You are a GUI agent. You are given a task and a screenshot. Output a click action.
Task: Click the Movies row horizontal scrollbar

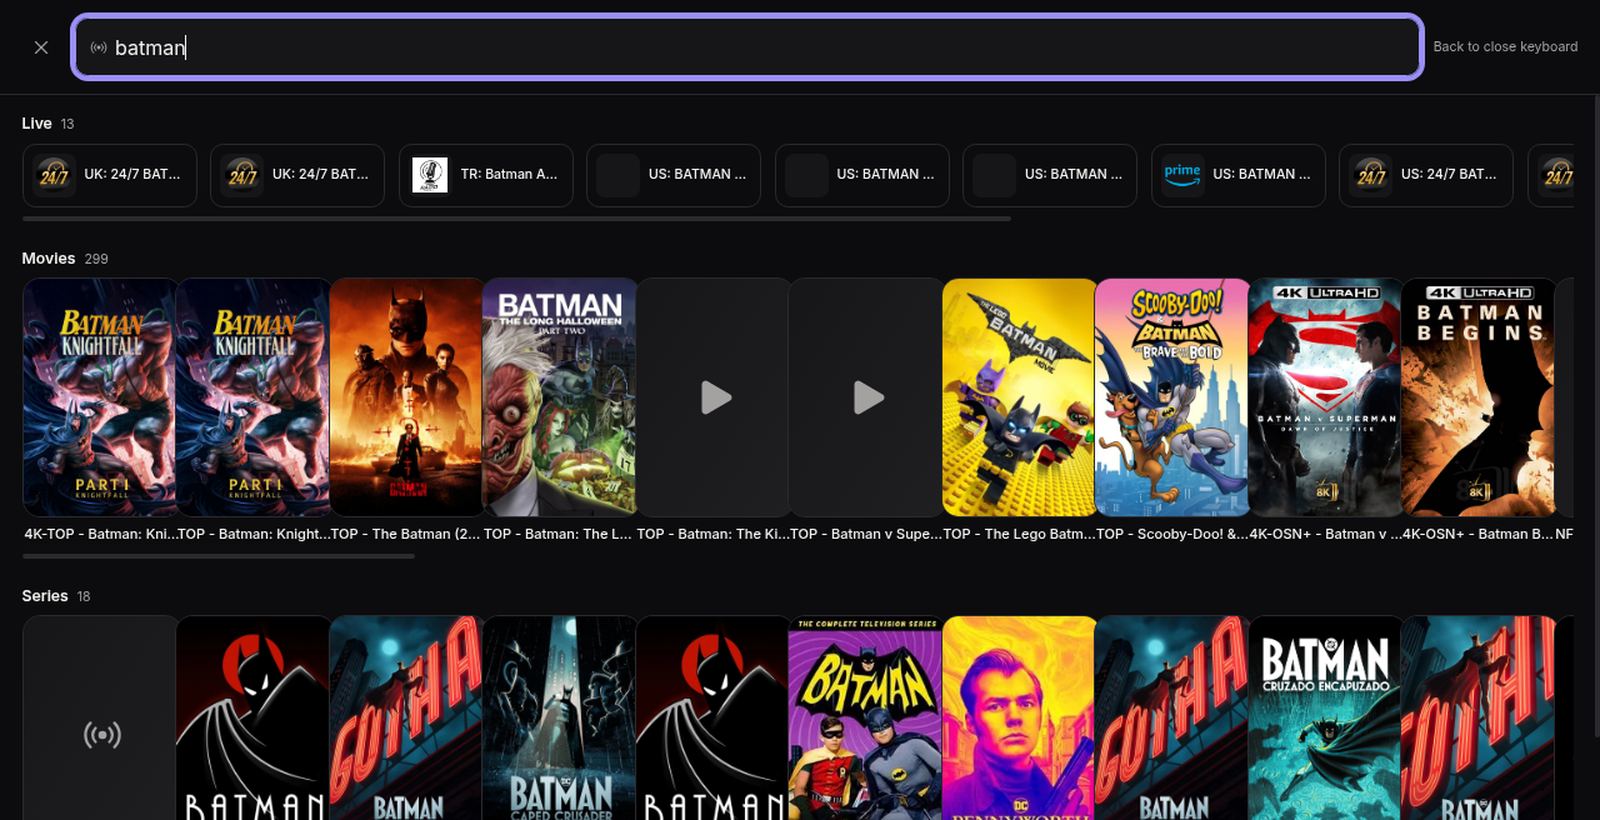218,556
